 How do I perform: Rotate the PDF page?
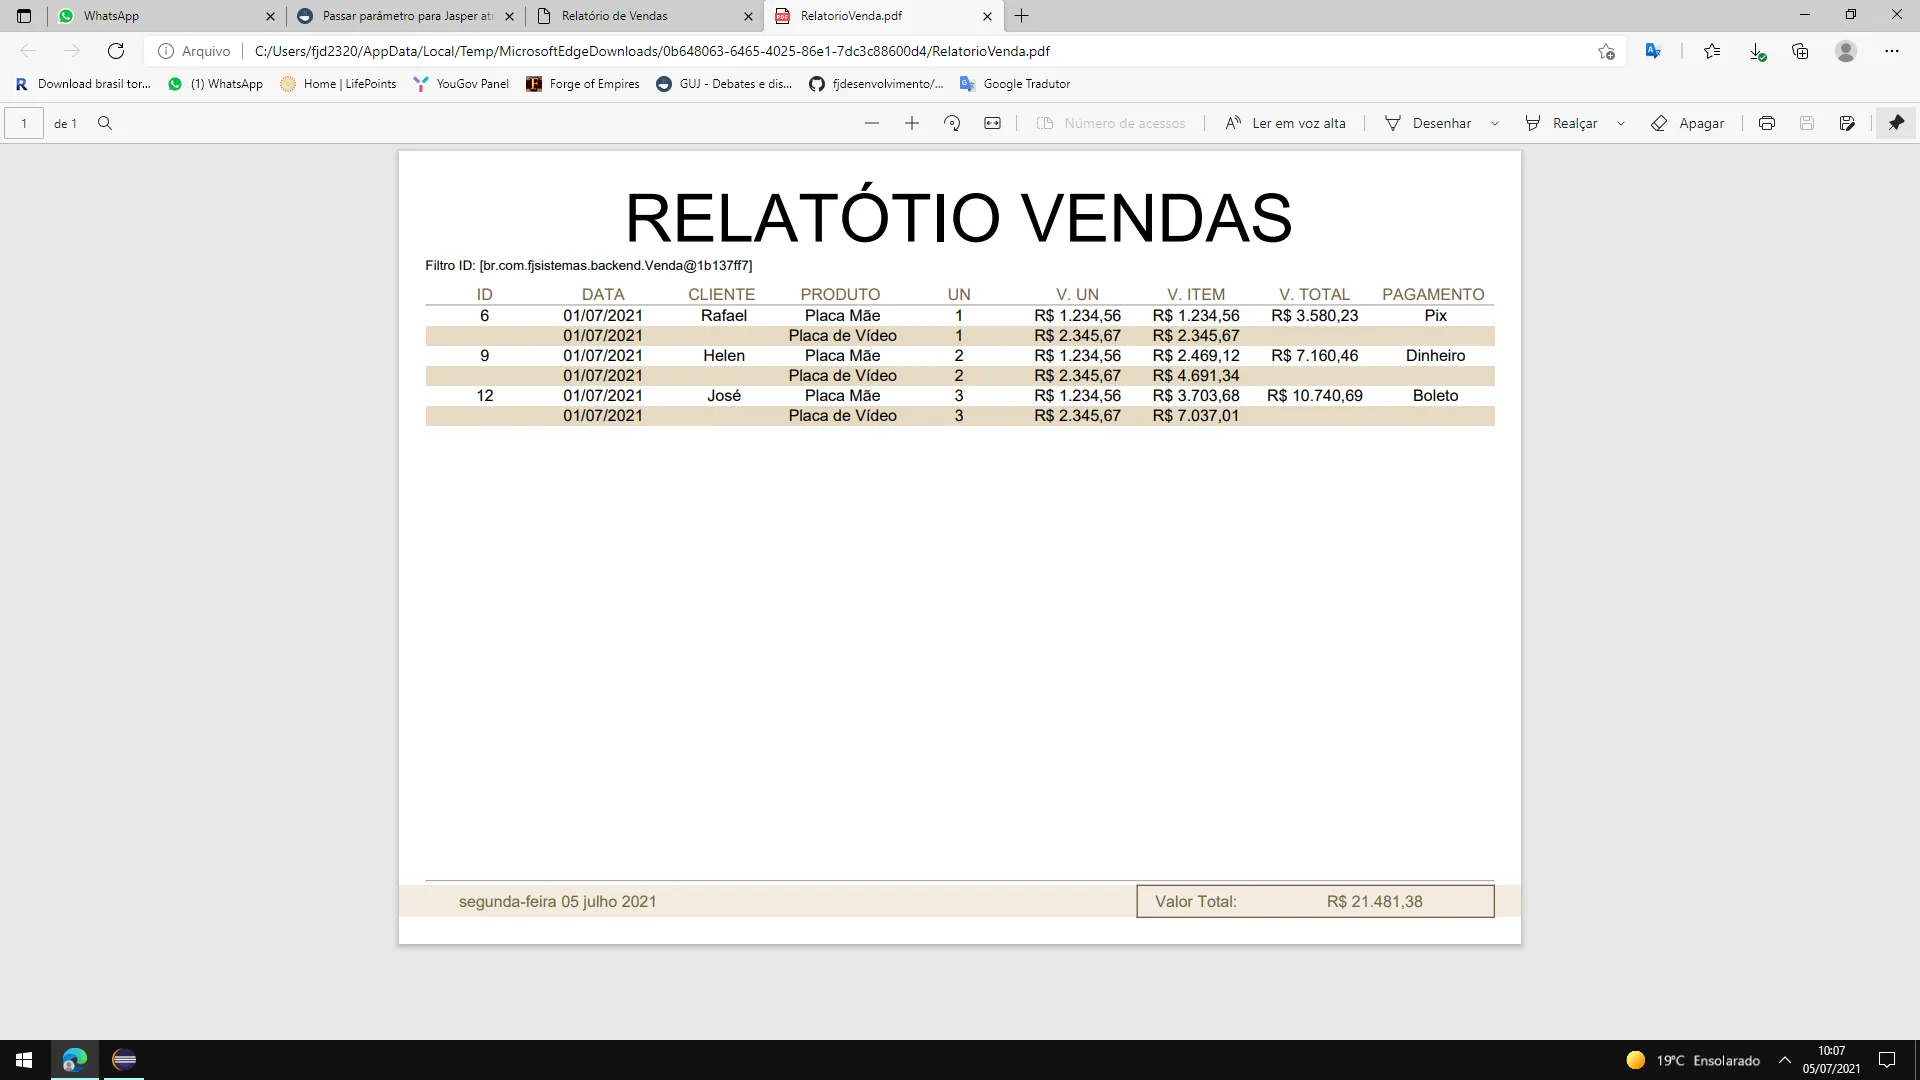pyautogui.click(x=952, y=123)
